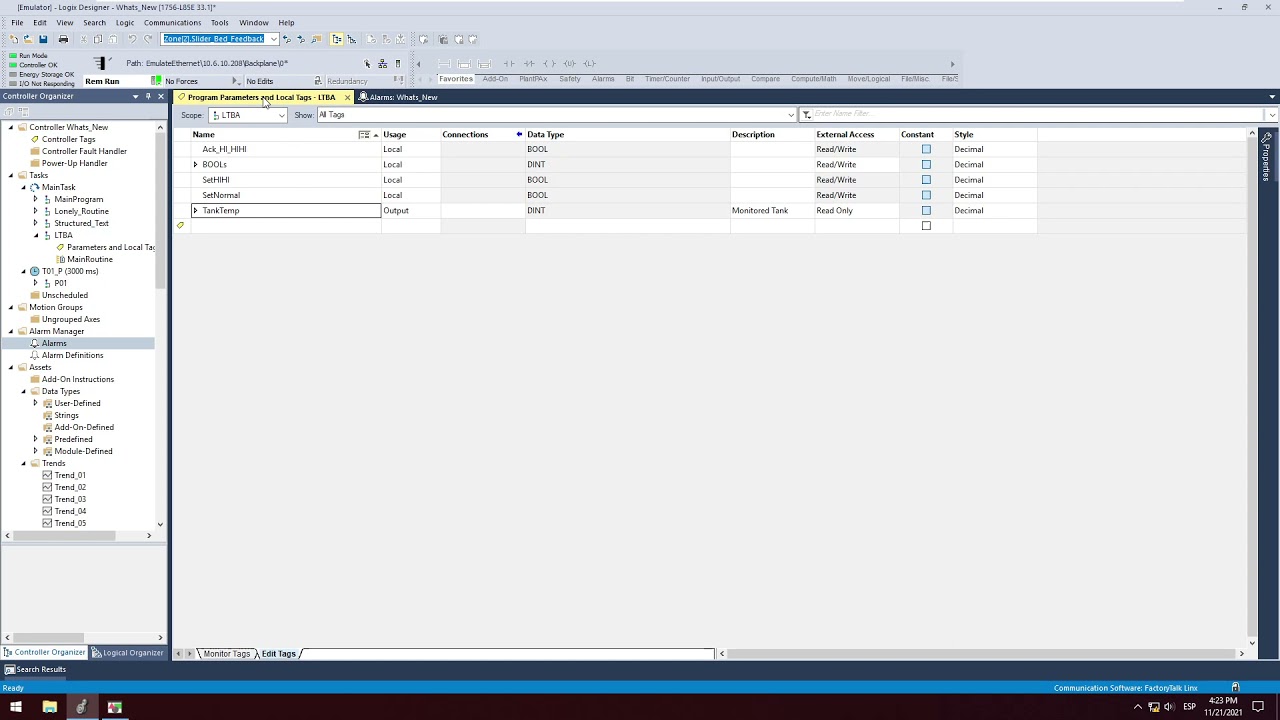Close the Program Parameters and Local Tags tab
This screenshot has height=720, width=1280.
(347, 97)
